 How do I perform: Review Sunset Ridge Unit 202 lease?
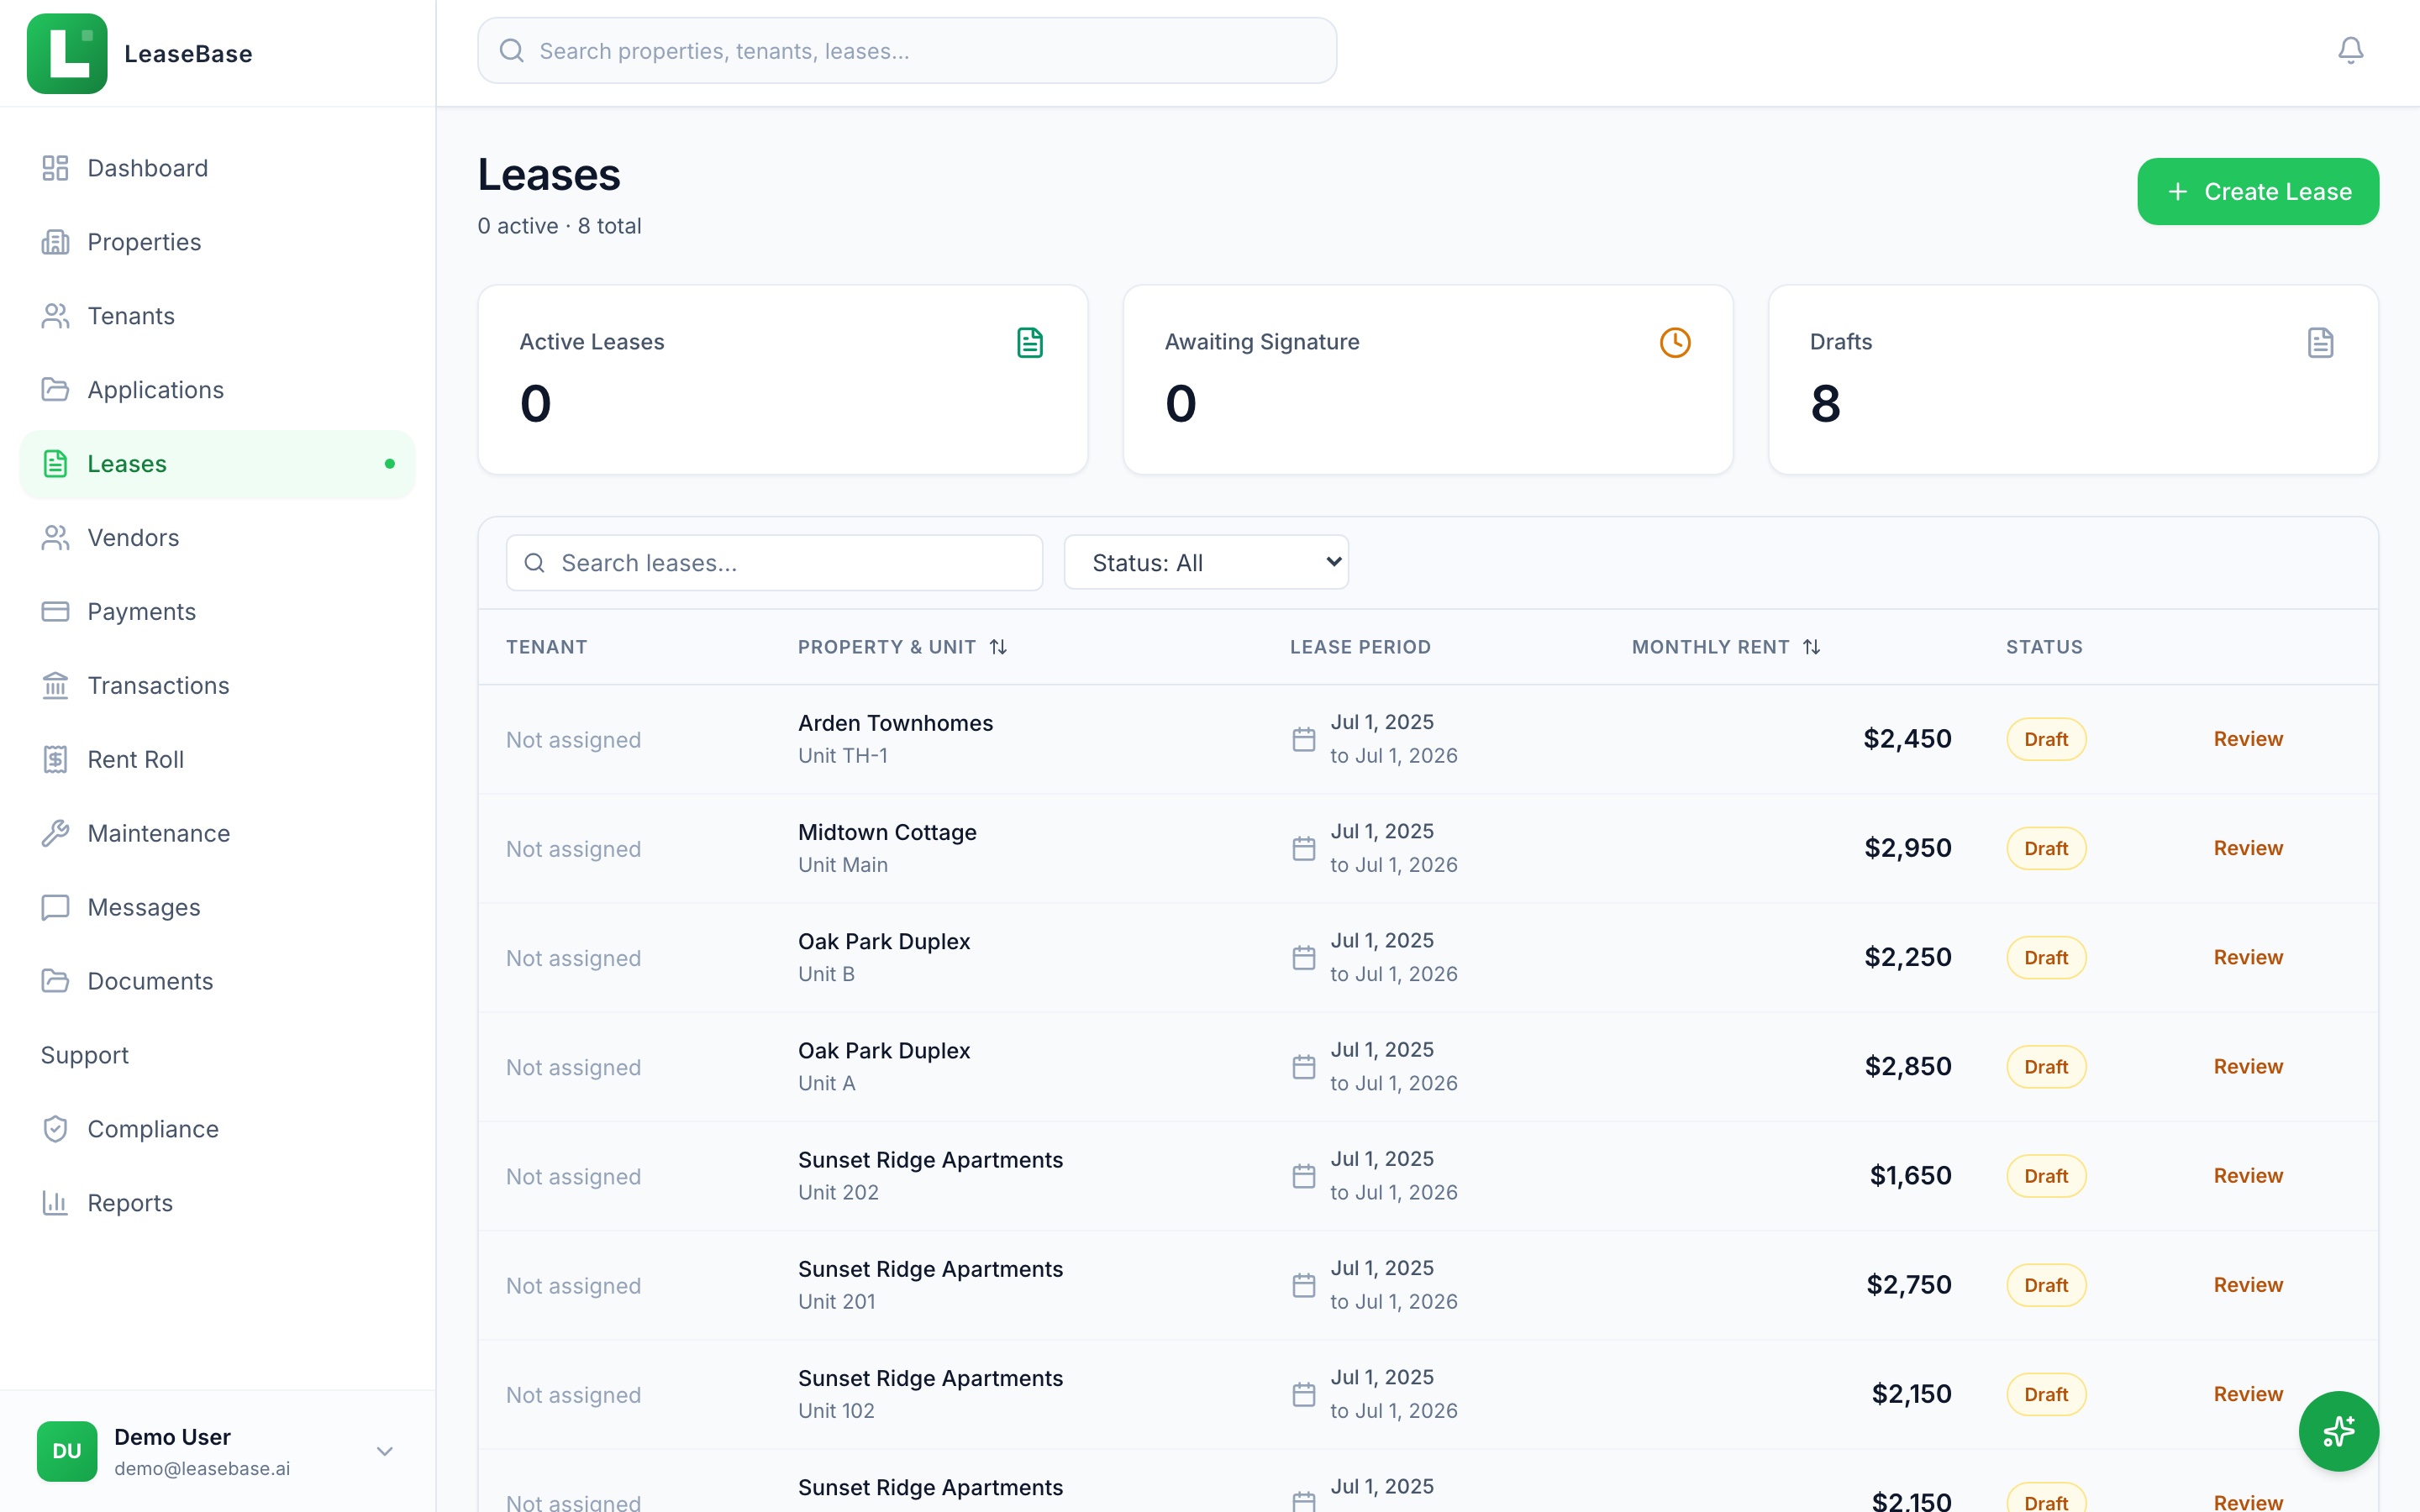coord(2248,1176)
